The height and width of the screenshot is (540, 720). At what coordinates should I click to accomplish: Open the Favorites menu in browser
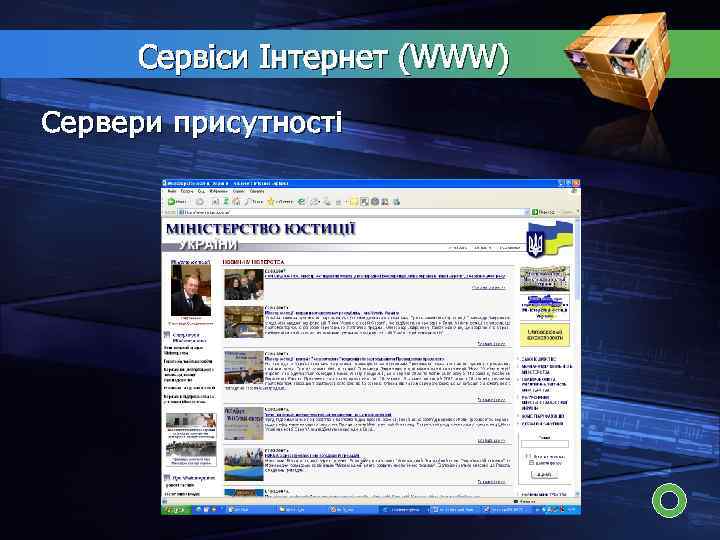pyautogui.click(x=218, y=191)
